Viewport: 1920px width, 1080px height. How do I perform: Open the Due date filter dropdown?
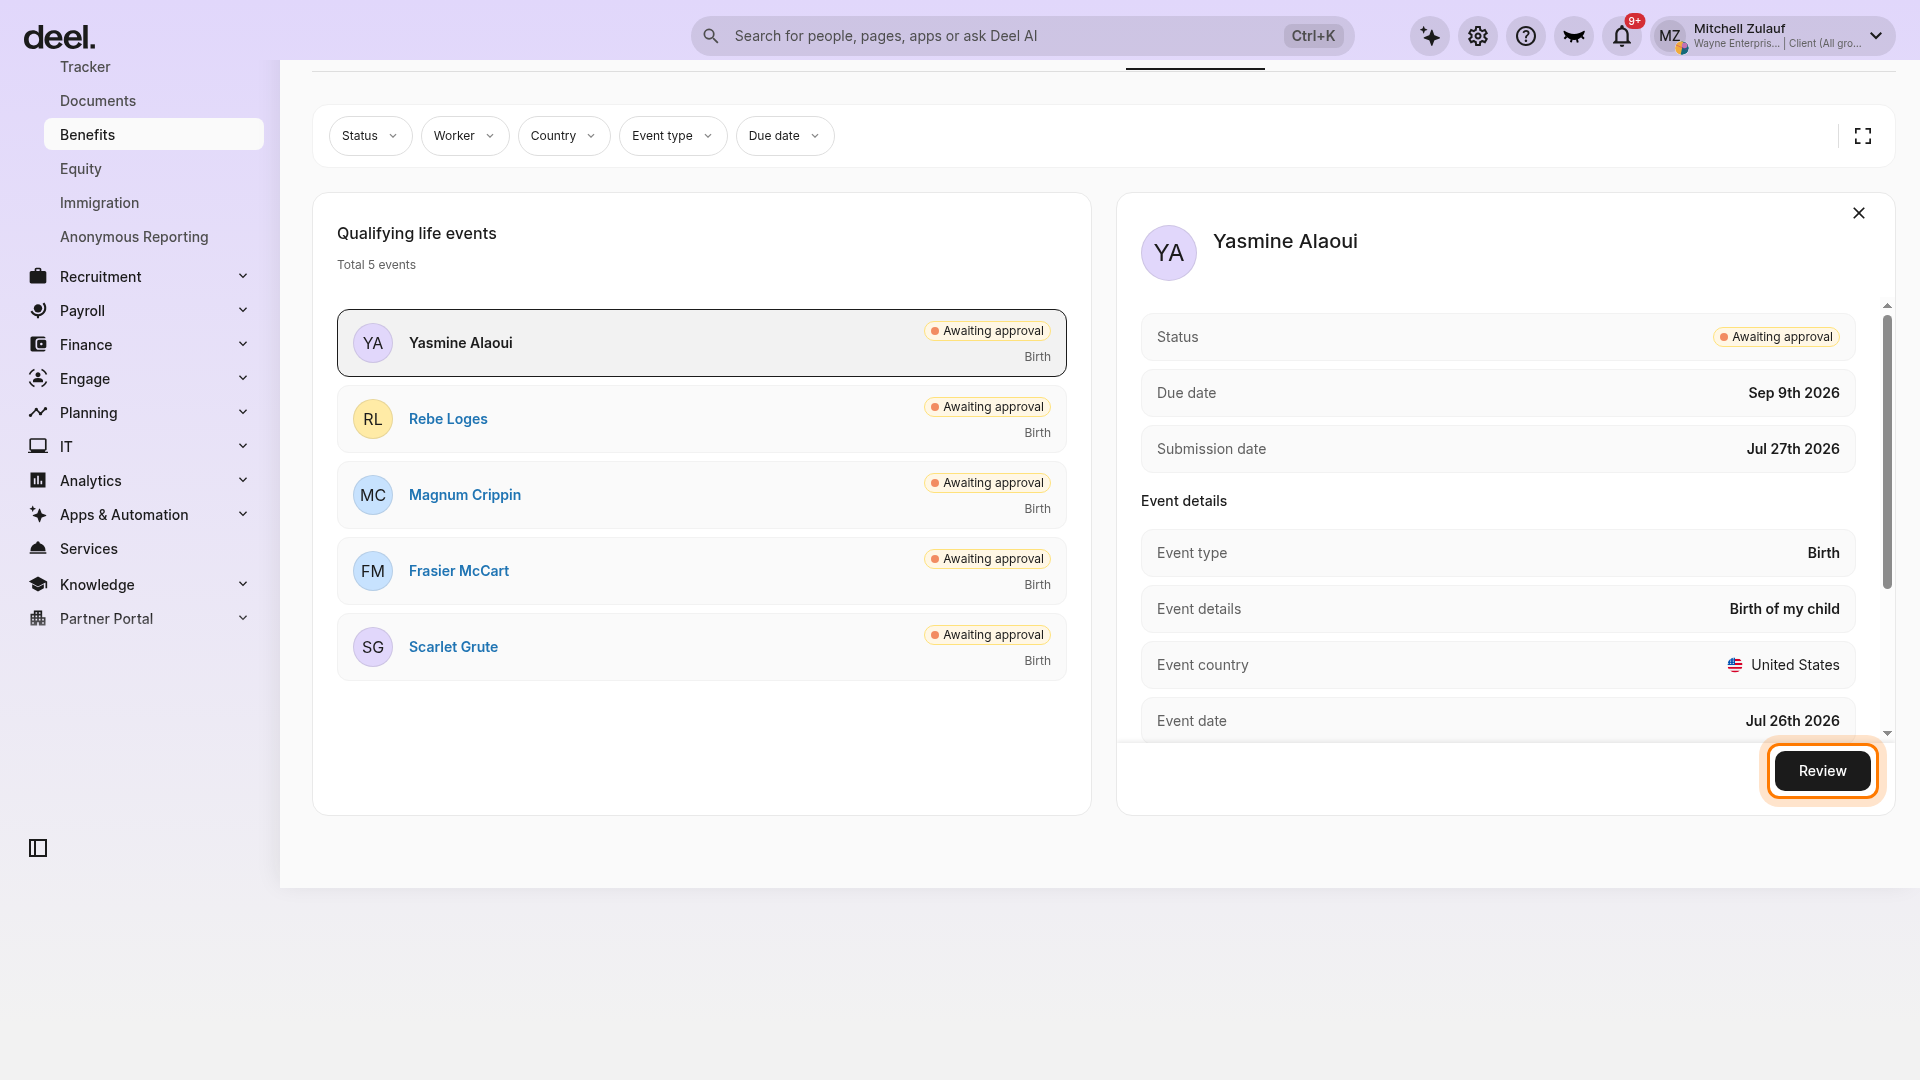785,136
